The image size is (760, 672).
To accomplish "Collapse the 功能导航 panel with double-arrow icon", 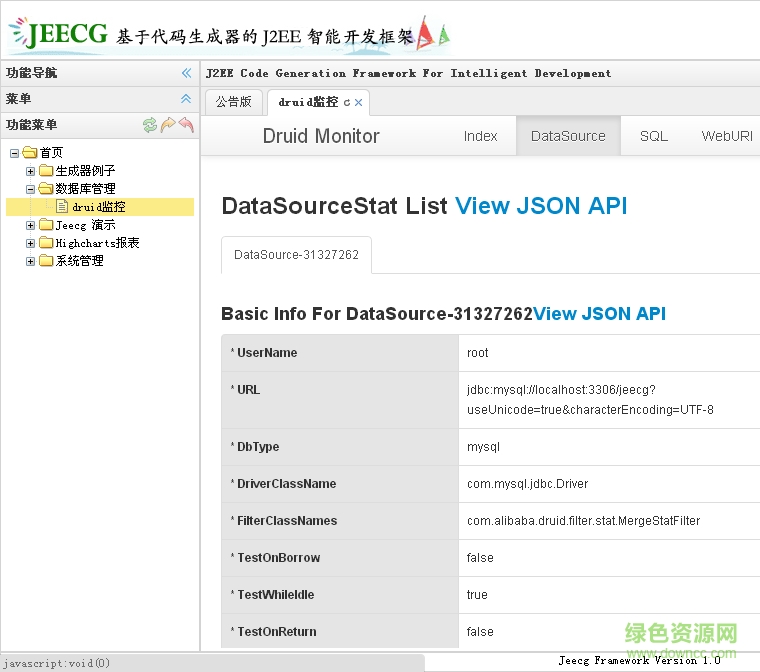I will [x=187, y=73].
